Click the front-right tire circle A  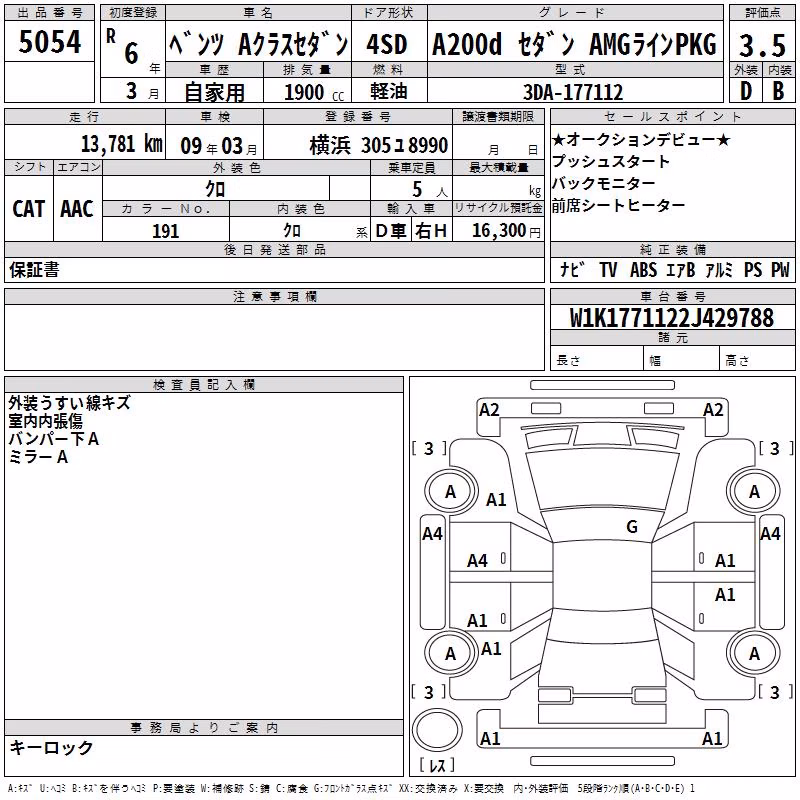754,492
